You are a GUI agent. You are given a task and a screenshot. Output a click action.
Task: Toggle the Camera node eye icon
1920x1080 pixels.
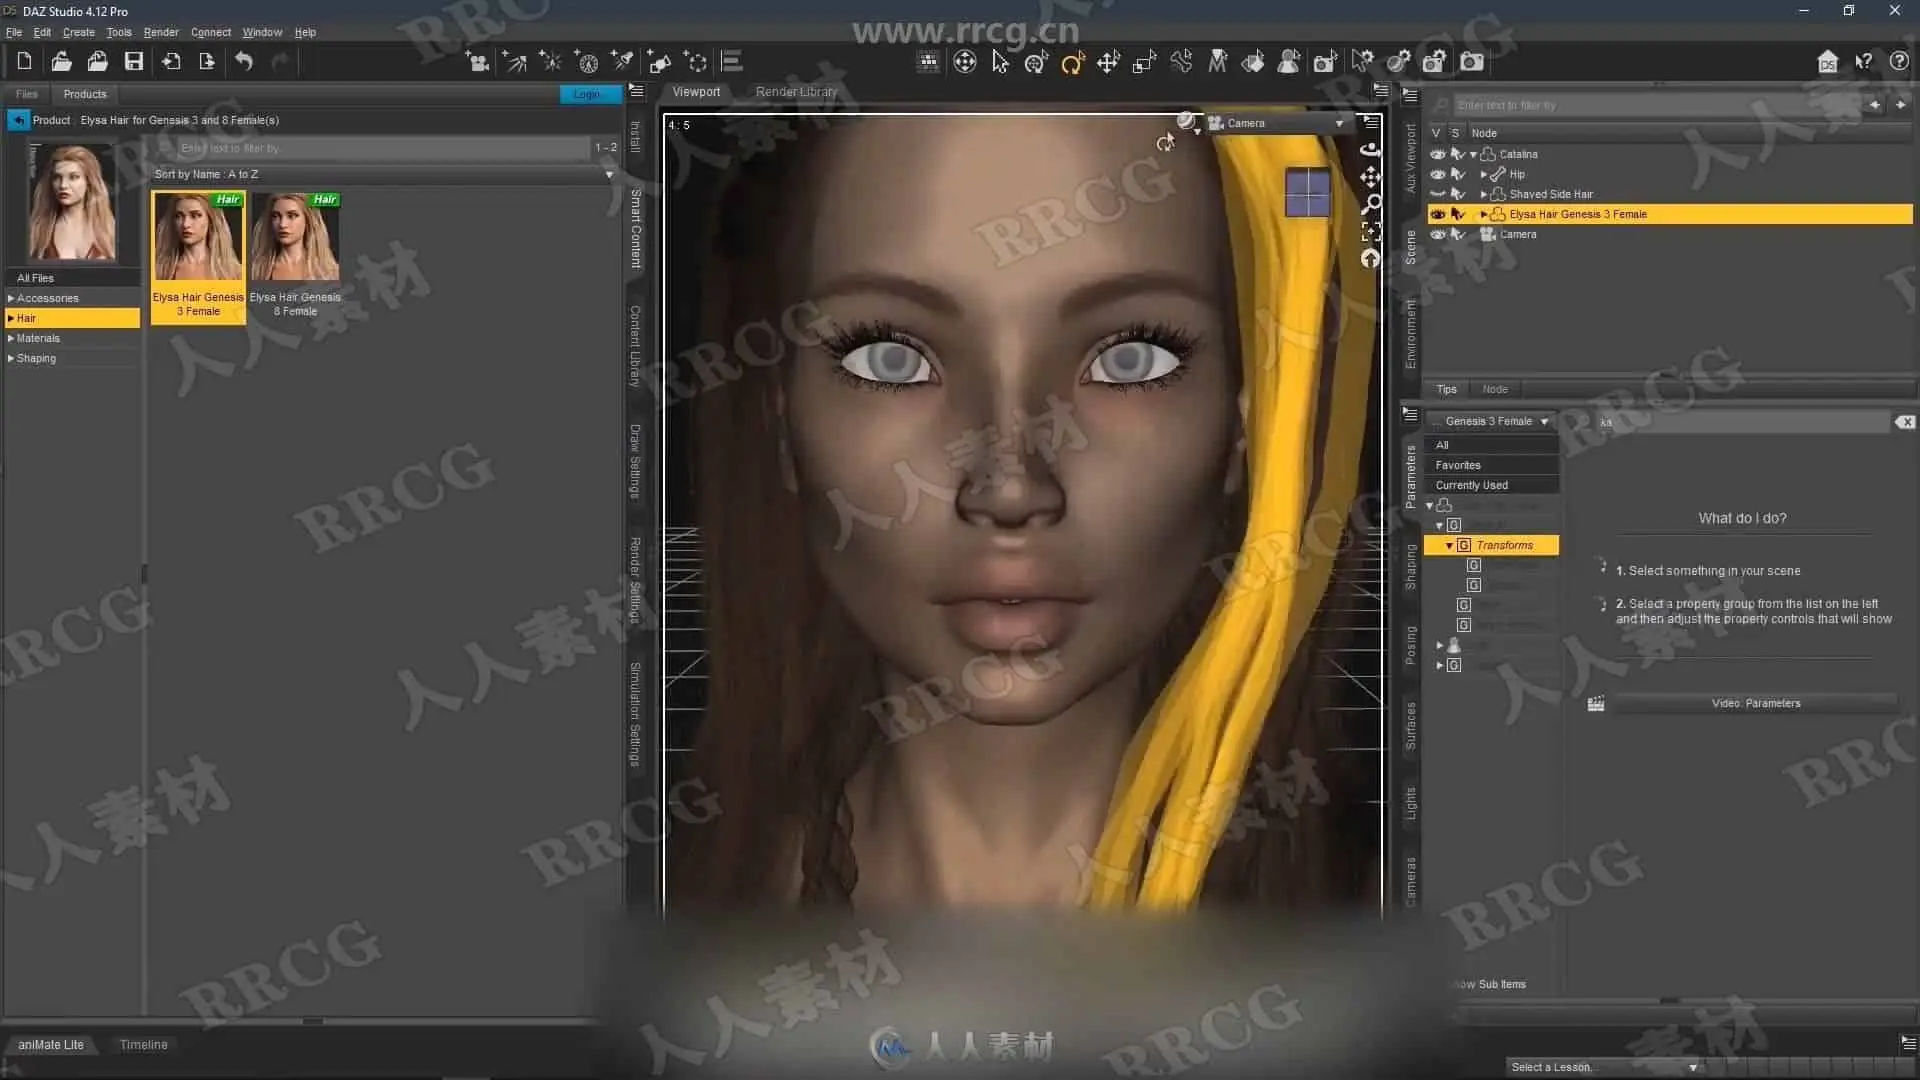coord(1437,234)
